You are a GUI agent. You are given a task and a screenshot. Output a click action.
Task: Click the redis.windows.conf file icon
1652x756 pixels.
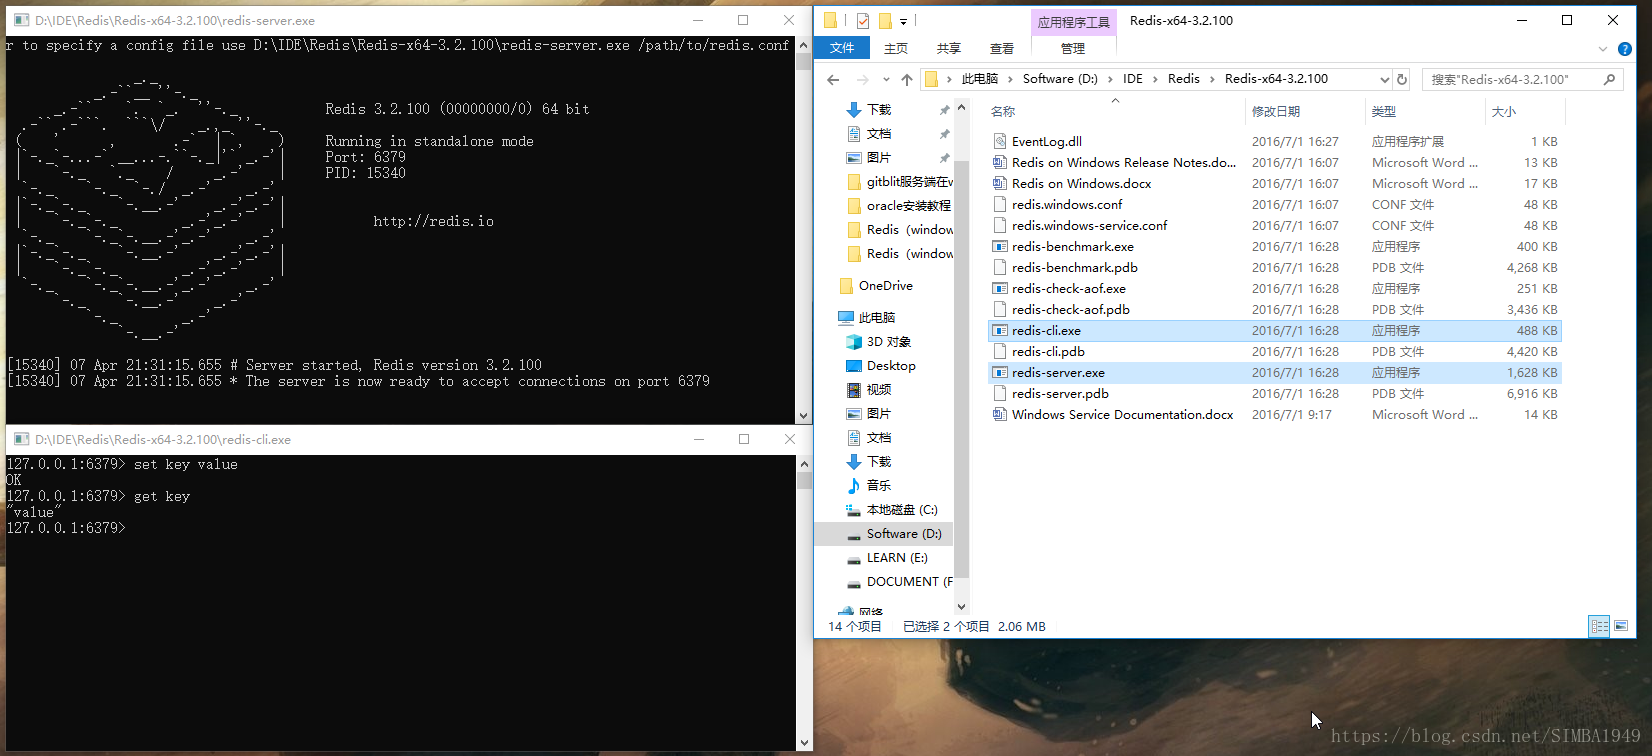(999, 204)
